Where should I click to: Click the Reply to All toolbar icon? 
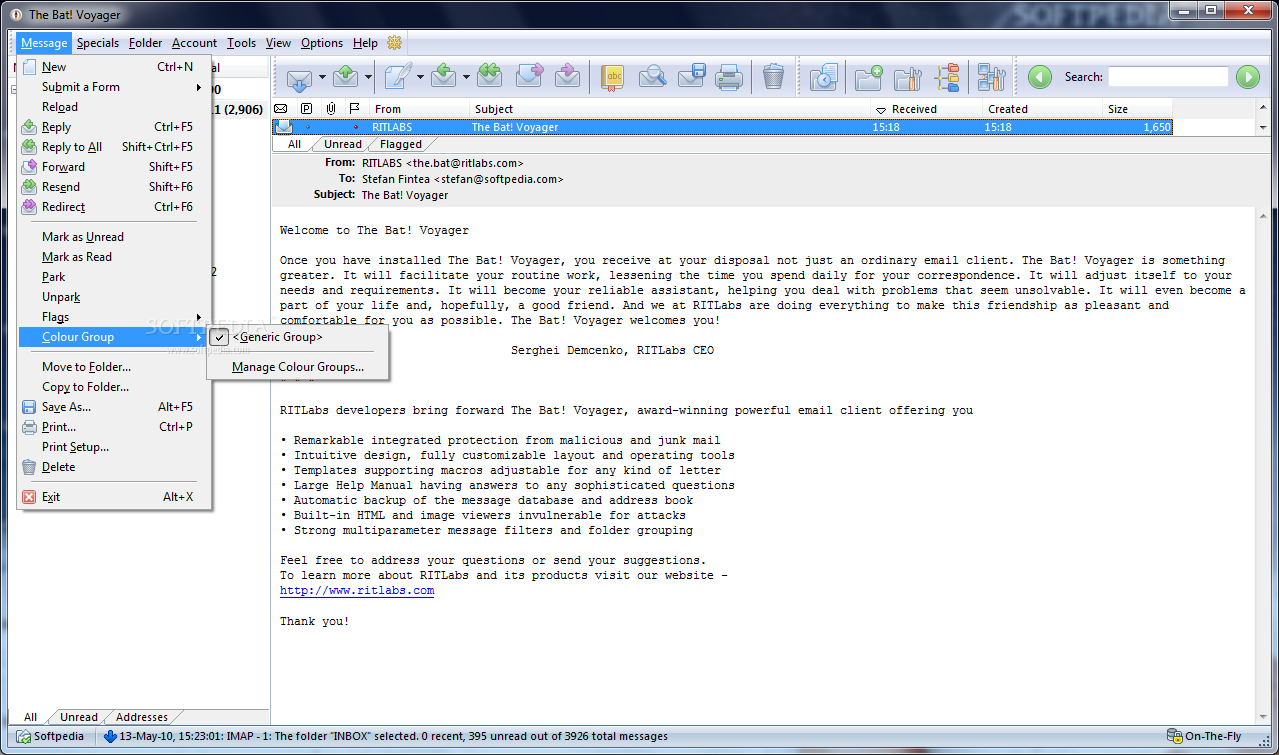(489, 77)
